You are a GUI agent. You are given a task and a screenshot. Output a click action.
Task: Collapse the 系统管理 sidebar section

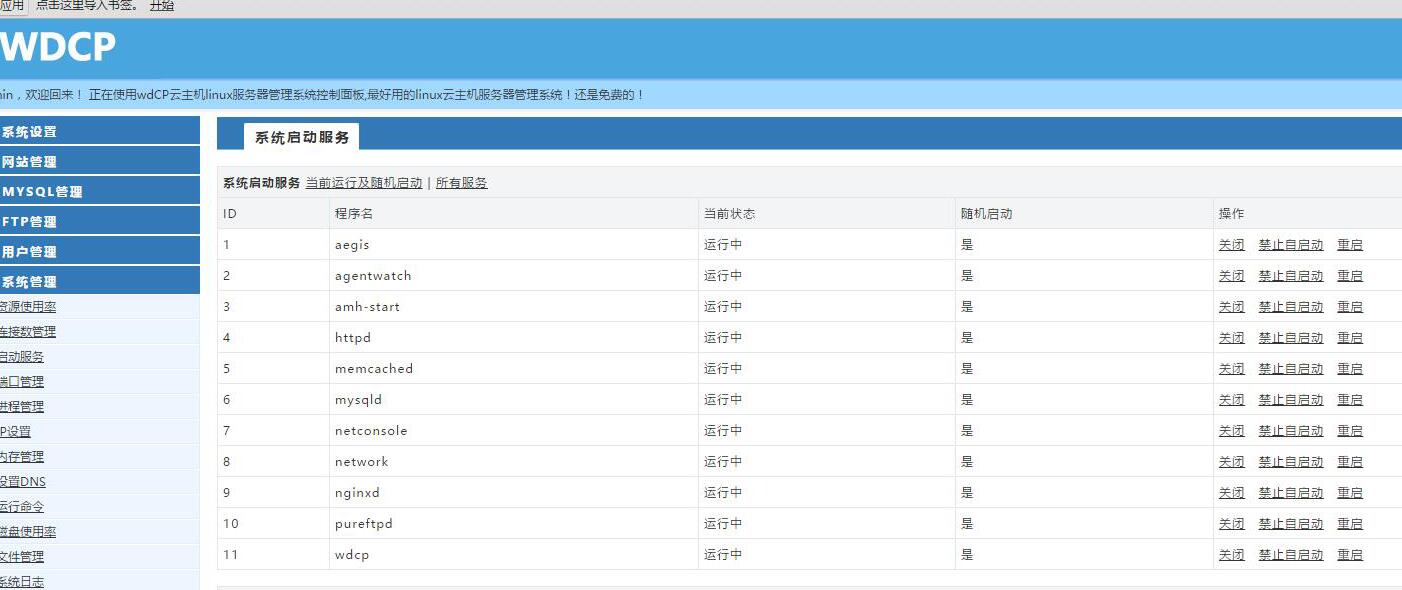click(x=30, y=282)
